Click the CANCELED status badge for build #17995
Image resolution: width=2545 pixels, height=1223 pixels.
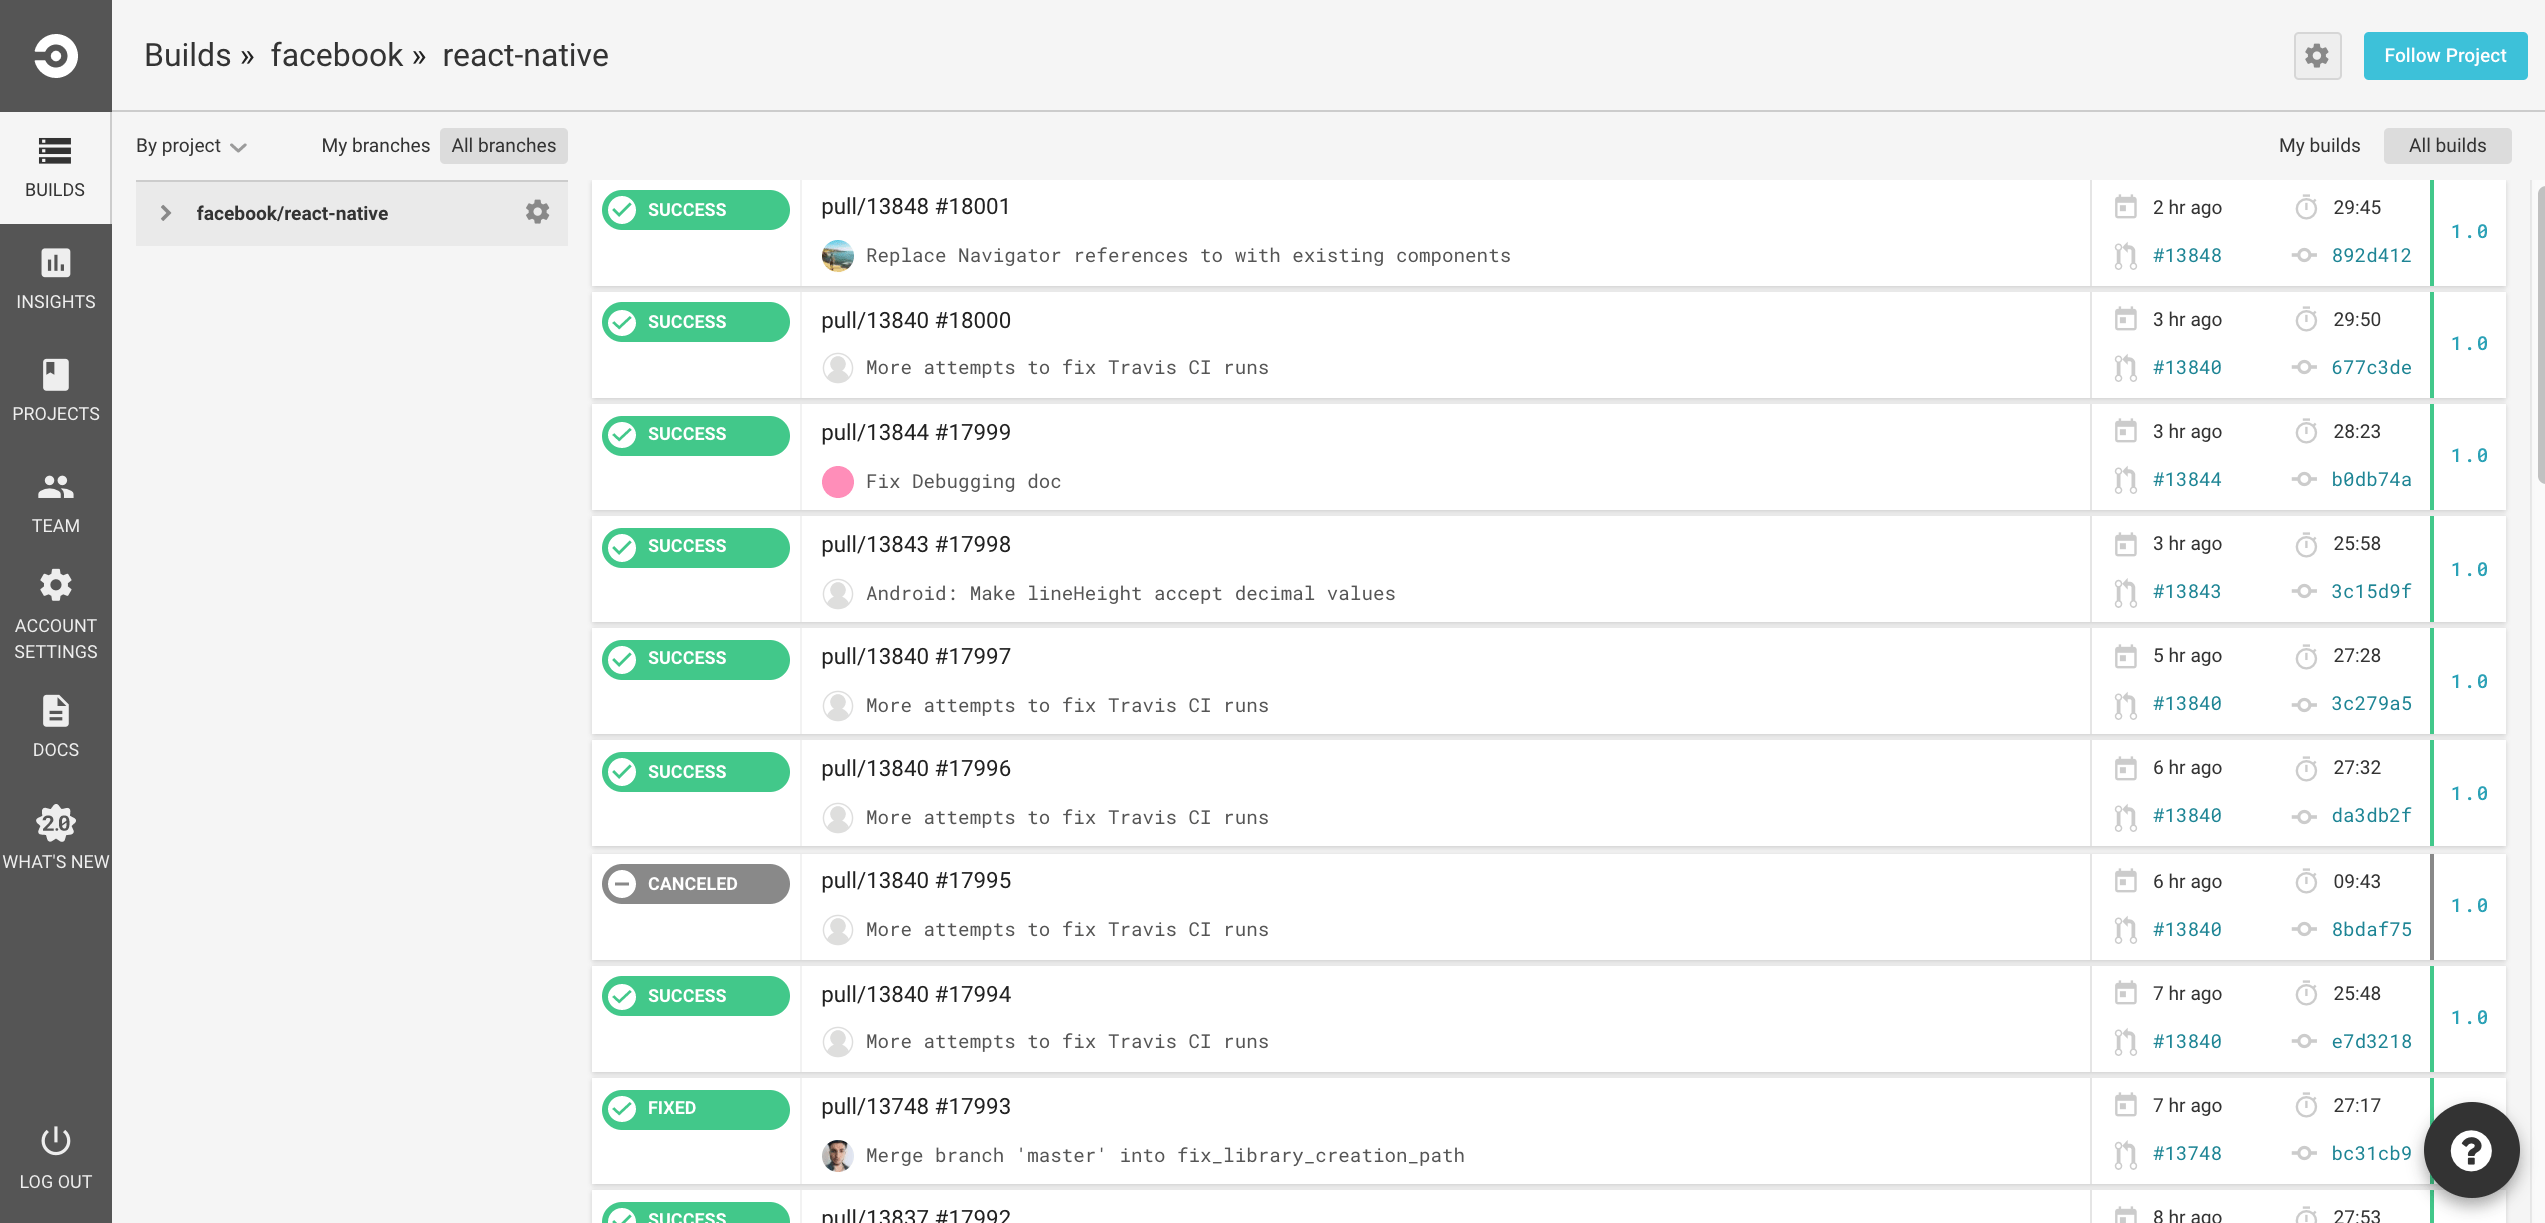pos(695,884)
